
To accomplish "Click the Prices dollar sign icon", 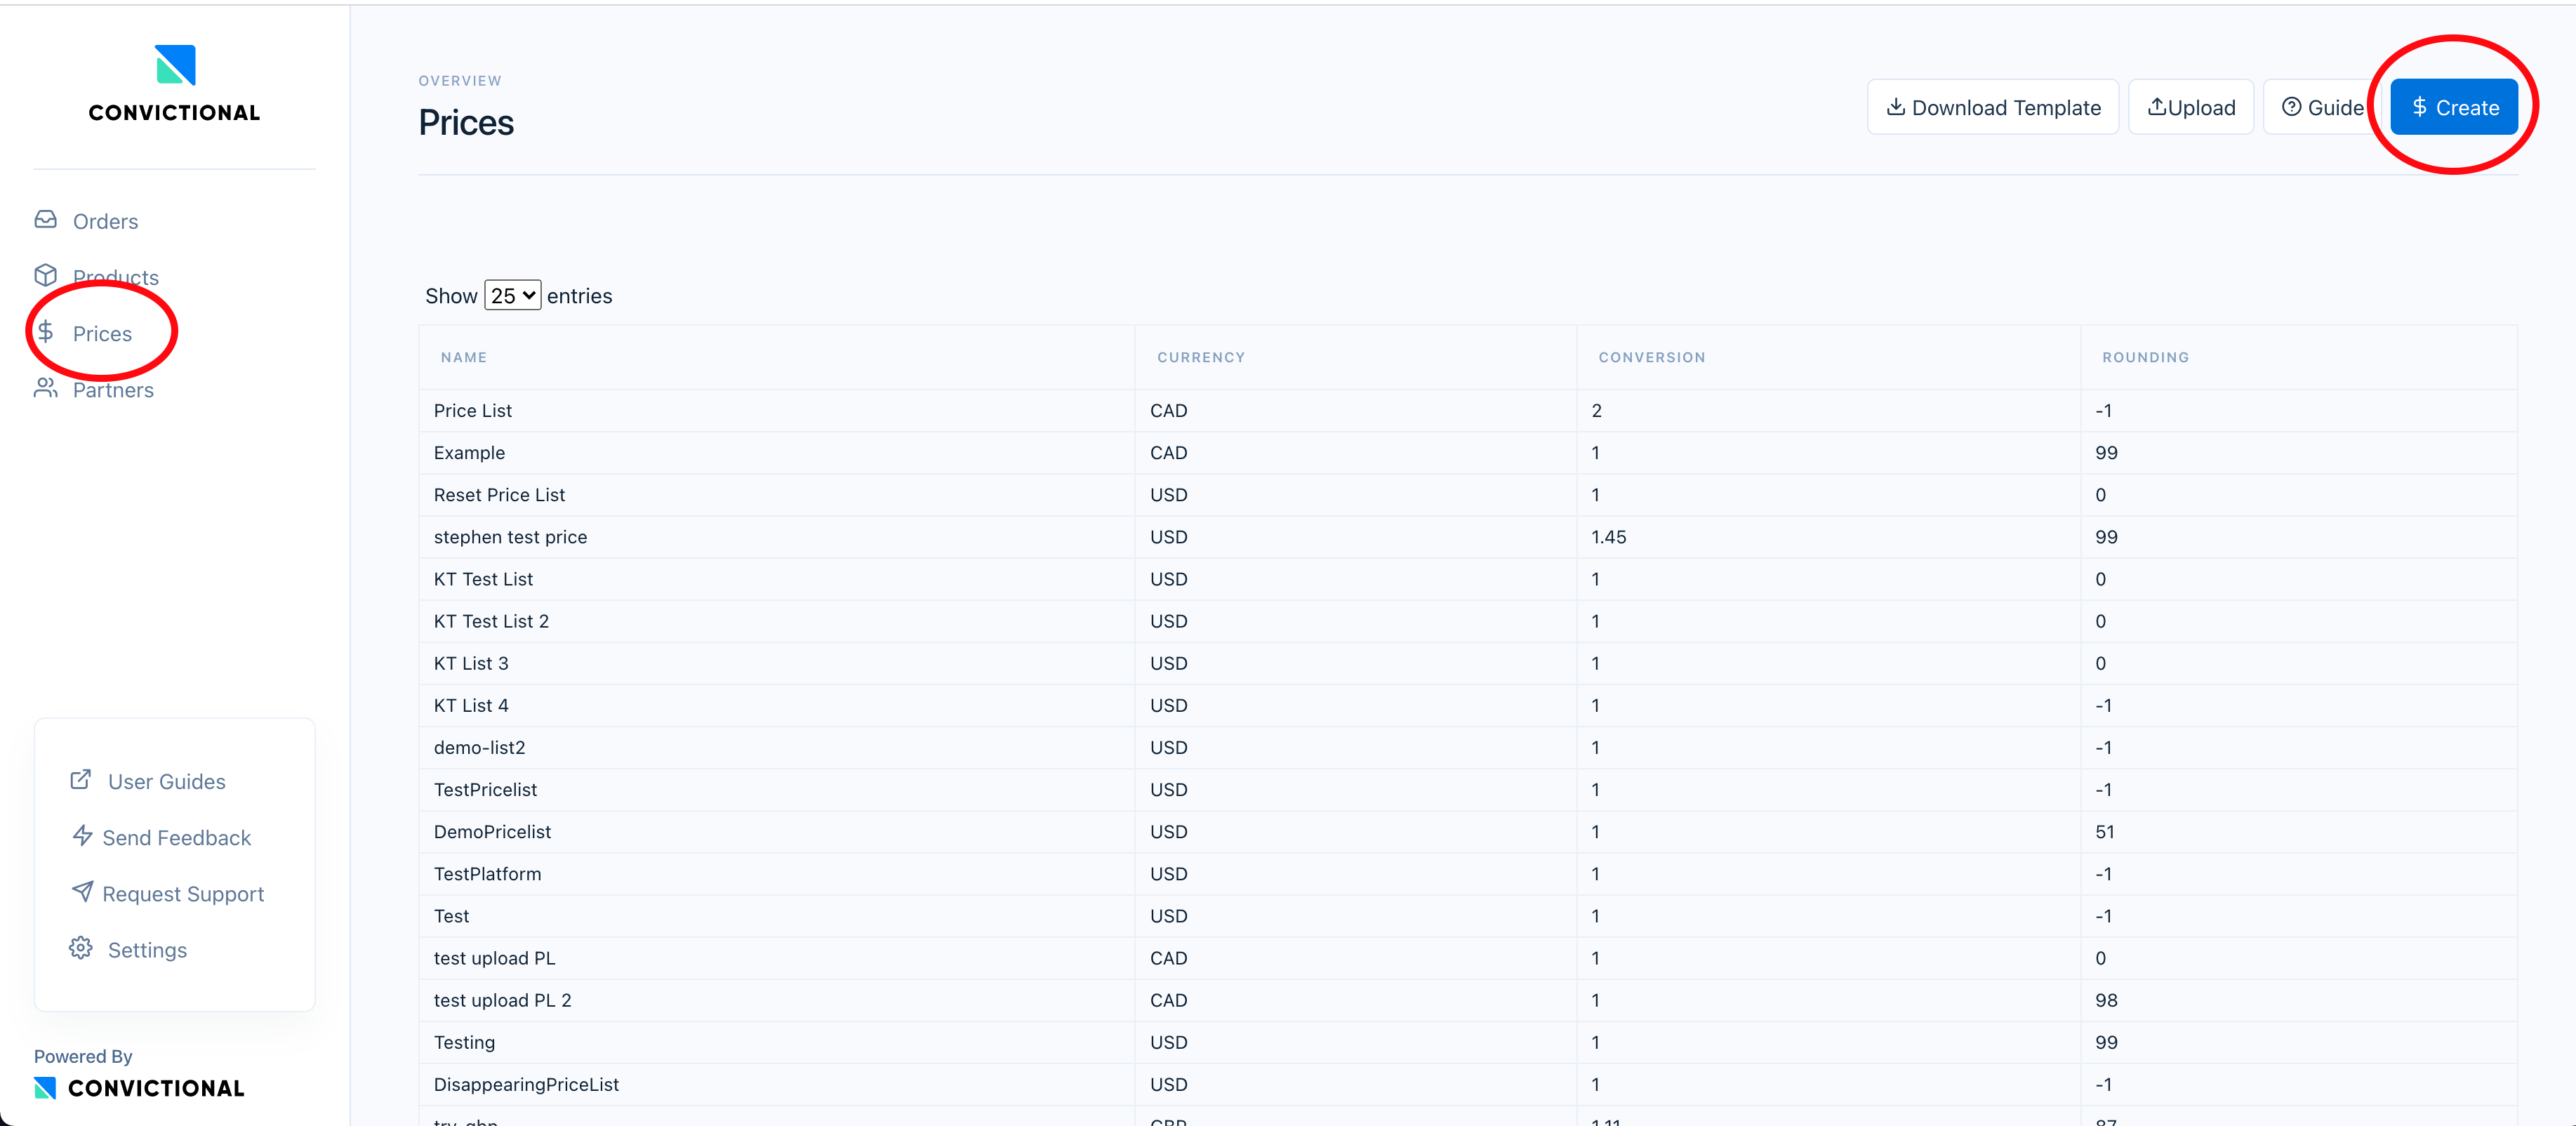I will point(46,332).
